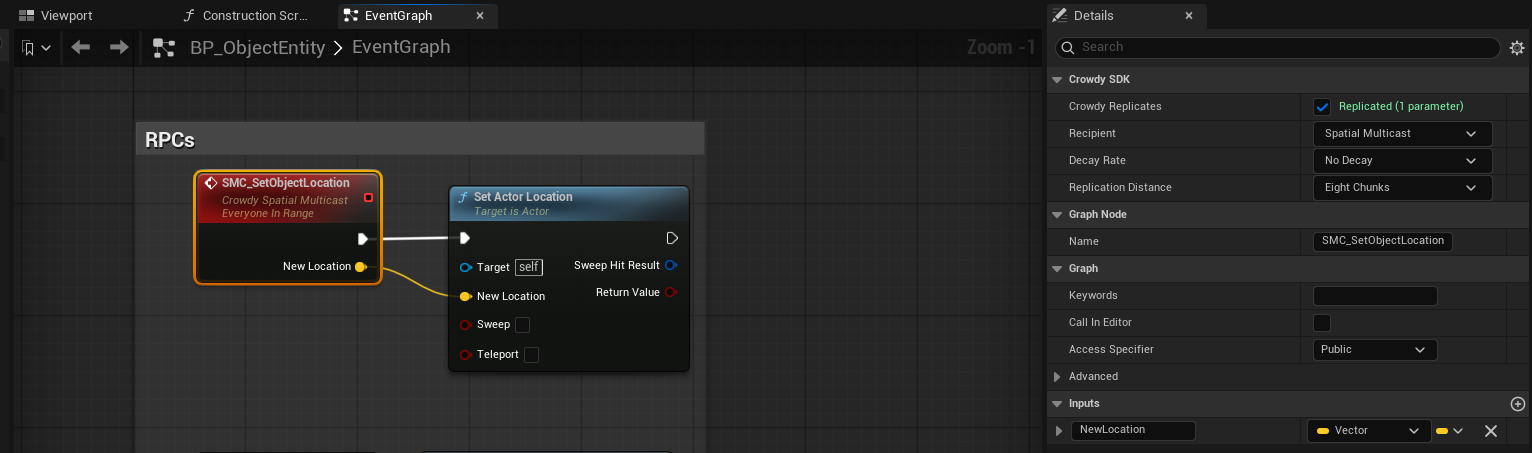Click the SMC_SetObjectLocation exec output pin
This screenshot has height=453, width=1532.
click(x=363, y=238)
